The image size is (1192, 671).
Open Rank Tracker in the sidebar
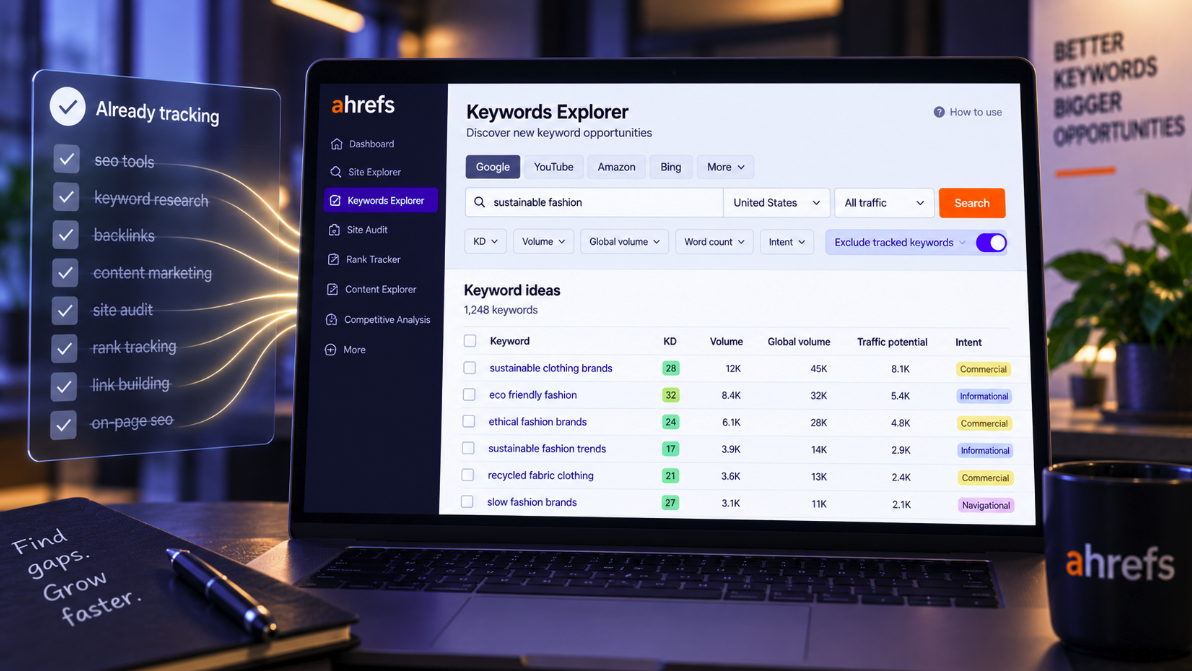click(372, 259)
